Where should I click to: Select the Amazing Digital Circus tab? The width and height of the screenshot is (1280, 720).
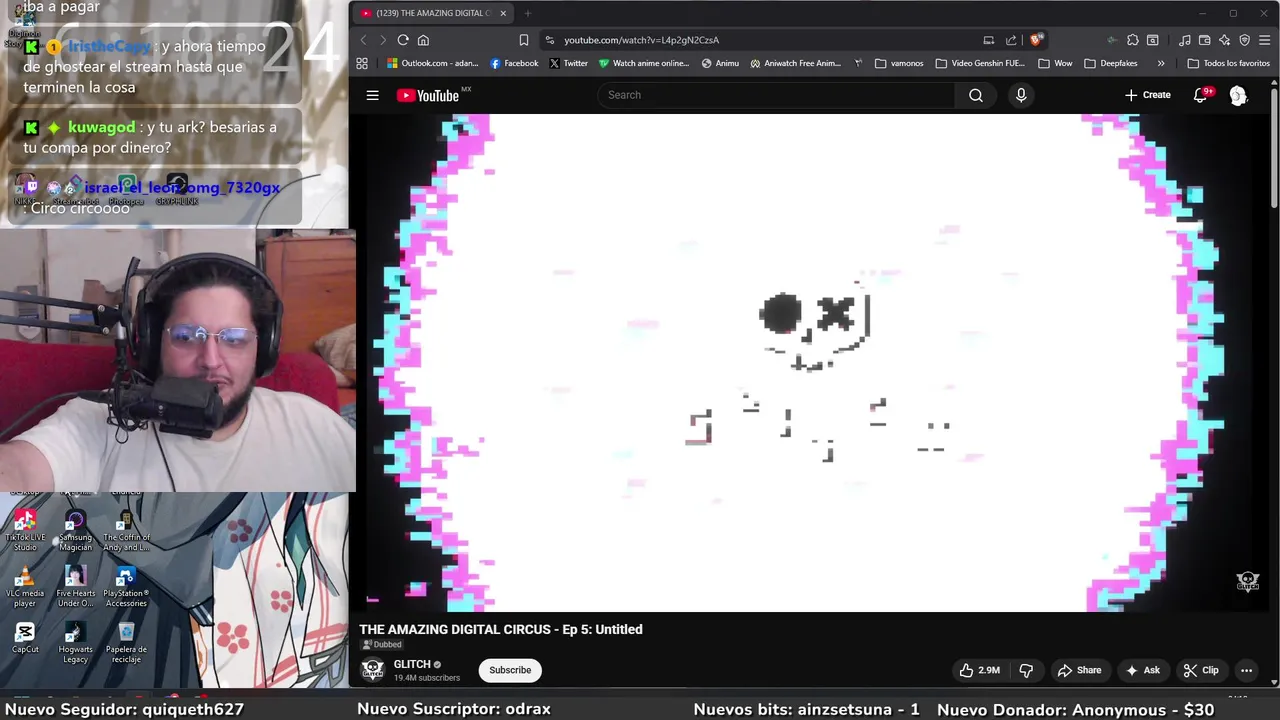click(x=432, y=13)
